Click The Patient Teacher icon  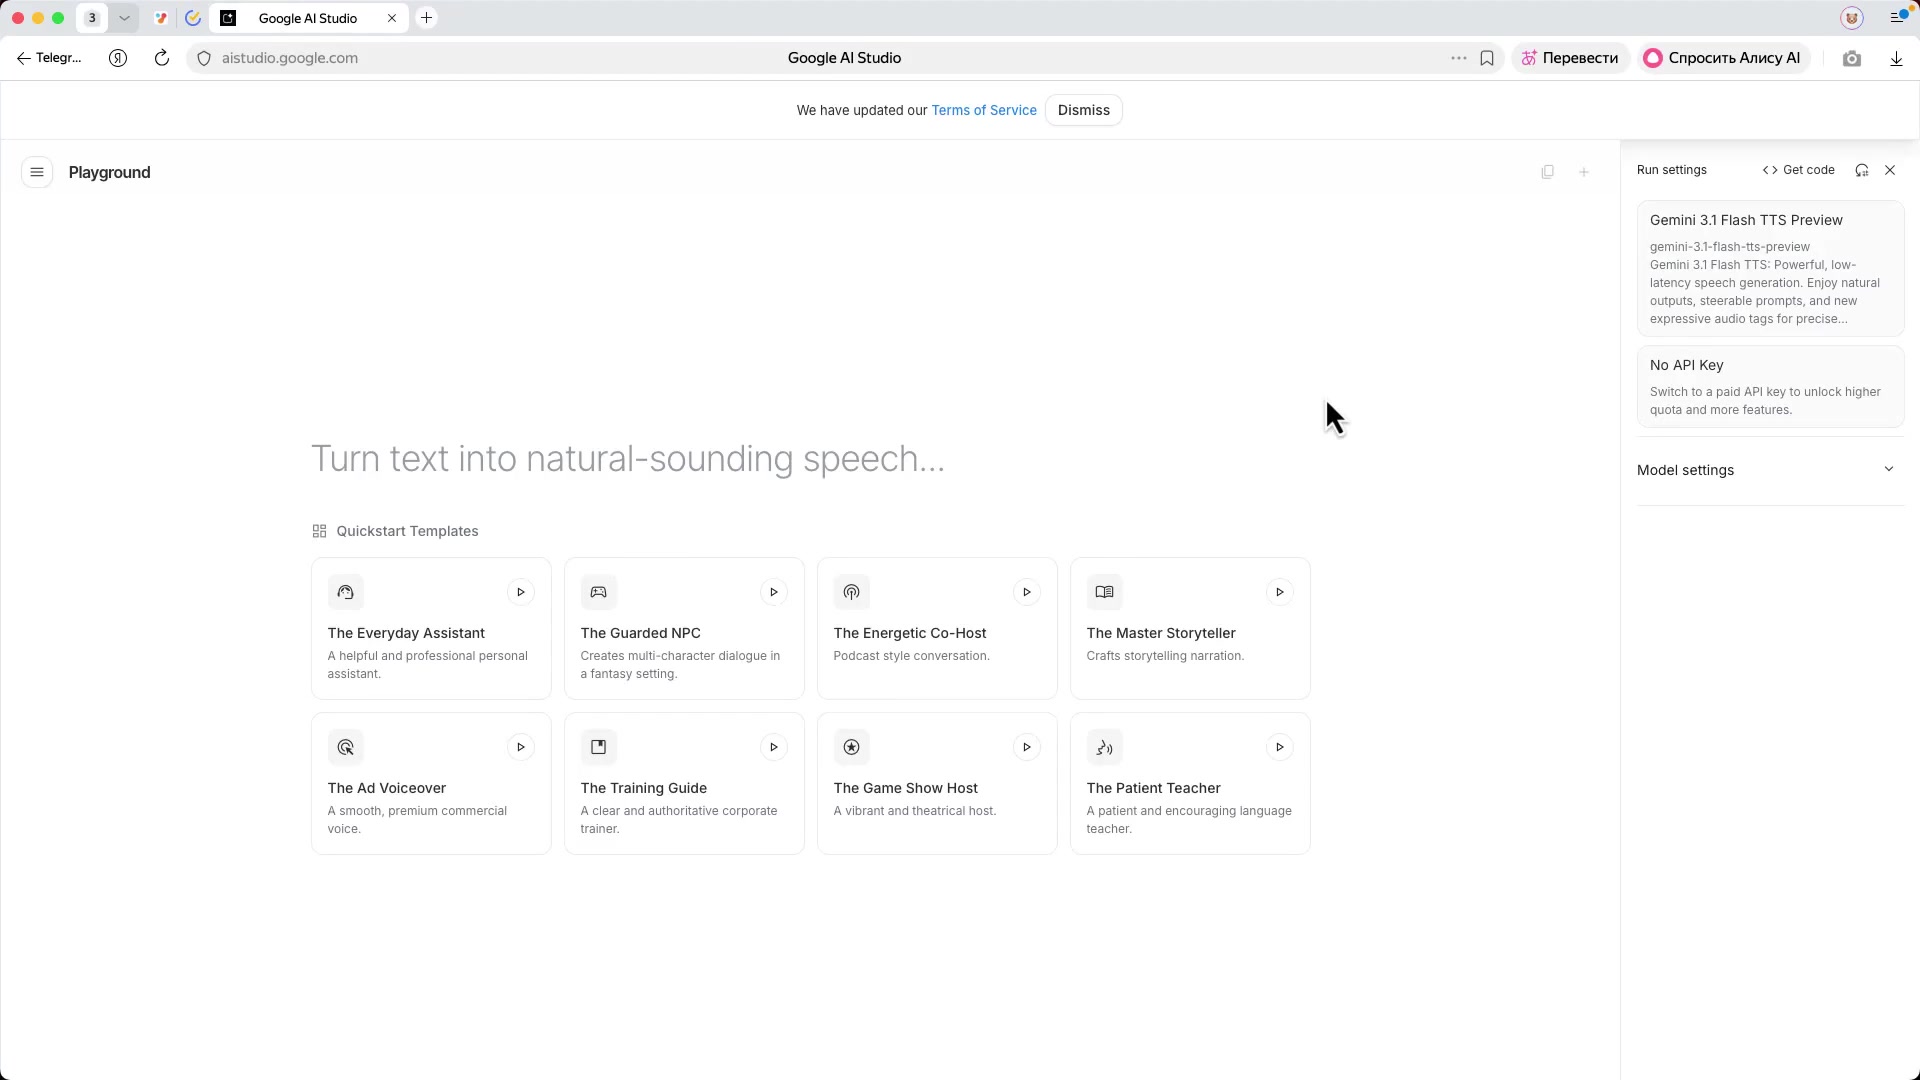1105,747
